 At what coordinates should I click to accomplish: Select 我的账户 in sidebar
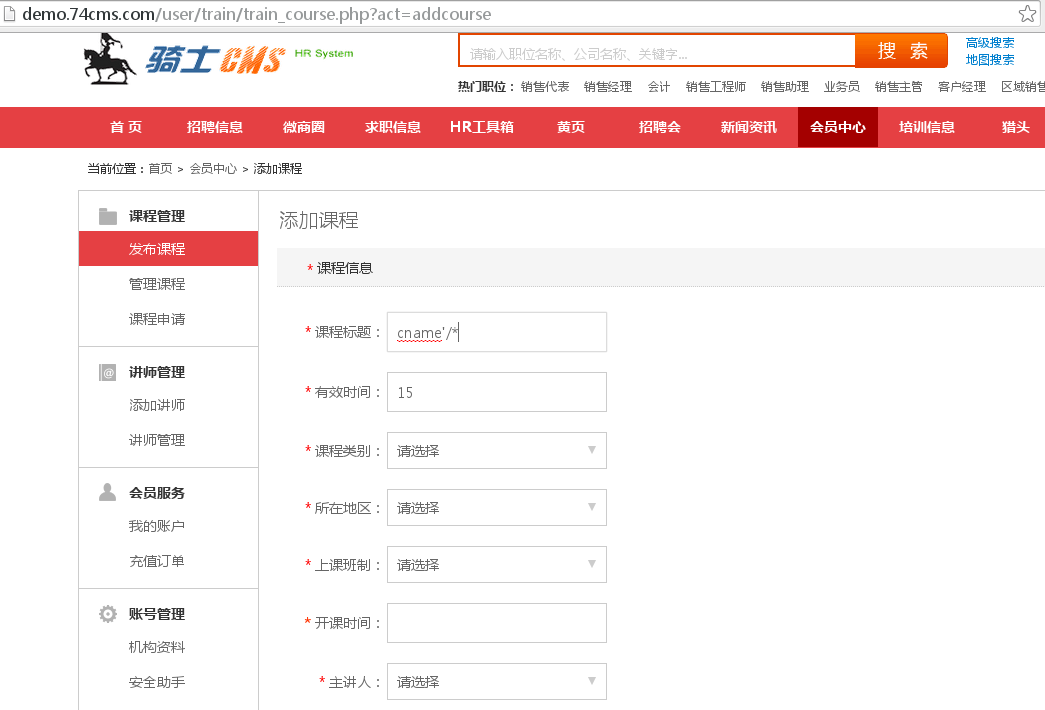point(157,526)
